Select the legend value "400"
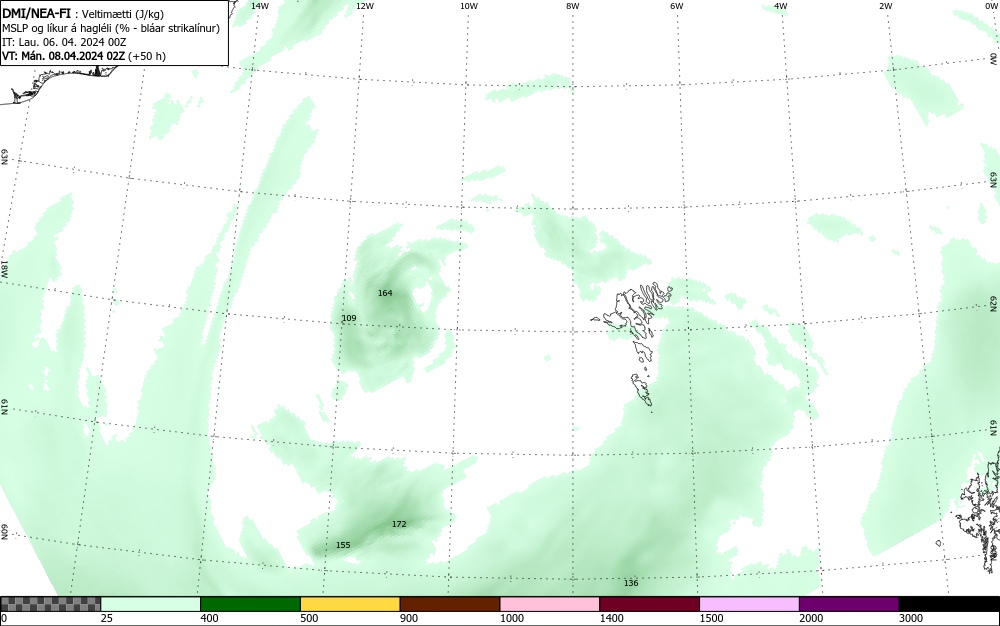The image size is (1000, 626). [209, 618]
